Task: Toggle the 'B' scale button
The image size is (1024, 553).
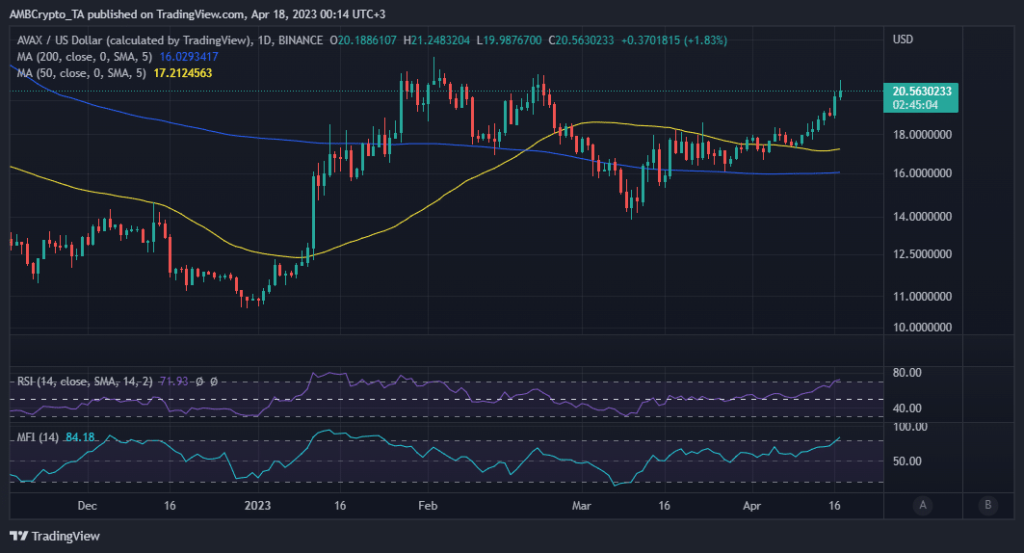Action: click(988, 504)
